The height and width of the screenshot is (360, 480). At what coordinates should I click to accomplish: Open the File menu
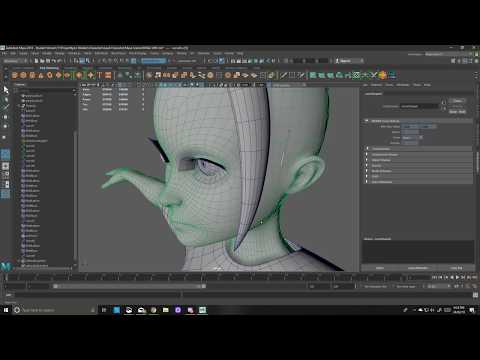click(5, 53)
